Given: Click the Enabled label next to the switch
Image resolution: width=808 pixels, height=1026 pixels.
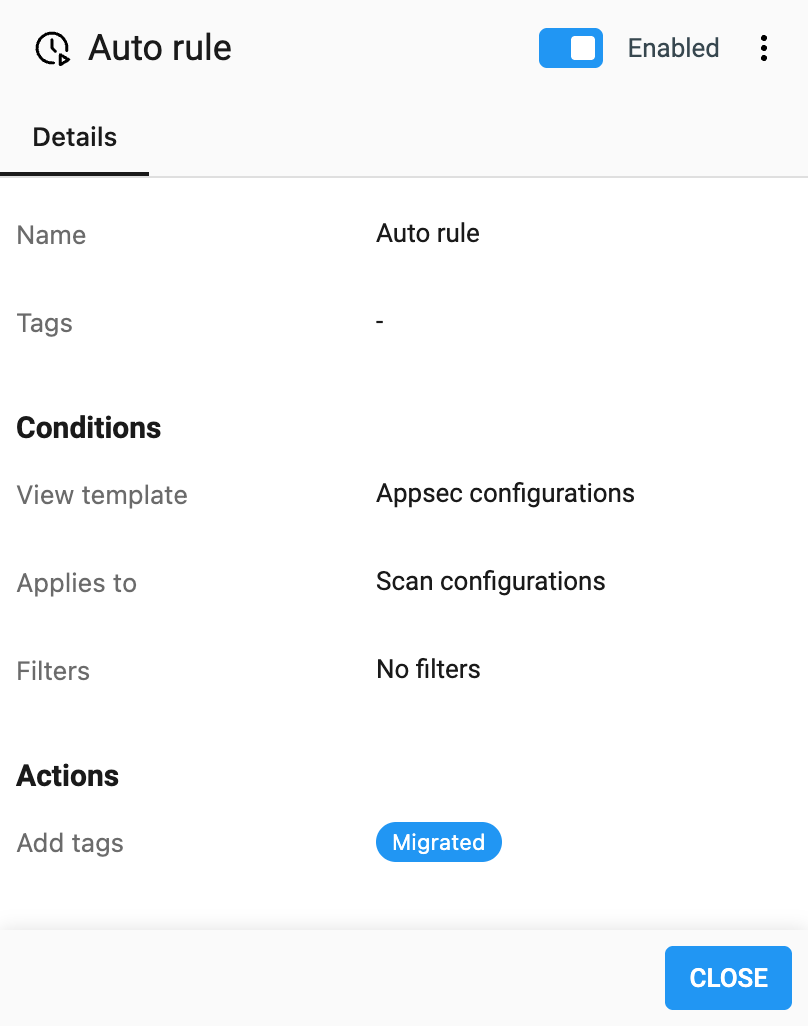Looking at the screenshot, I should tap(672, 47).
